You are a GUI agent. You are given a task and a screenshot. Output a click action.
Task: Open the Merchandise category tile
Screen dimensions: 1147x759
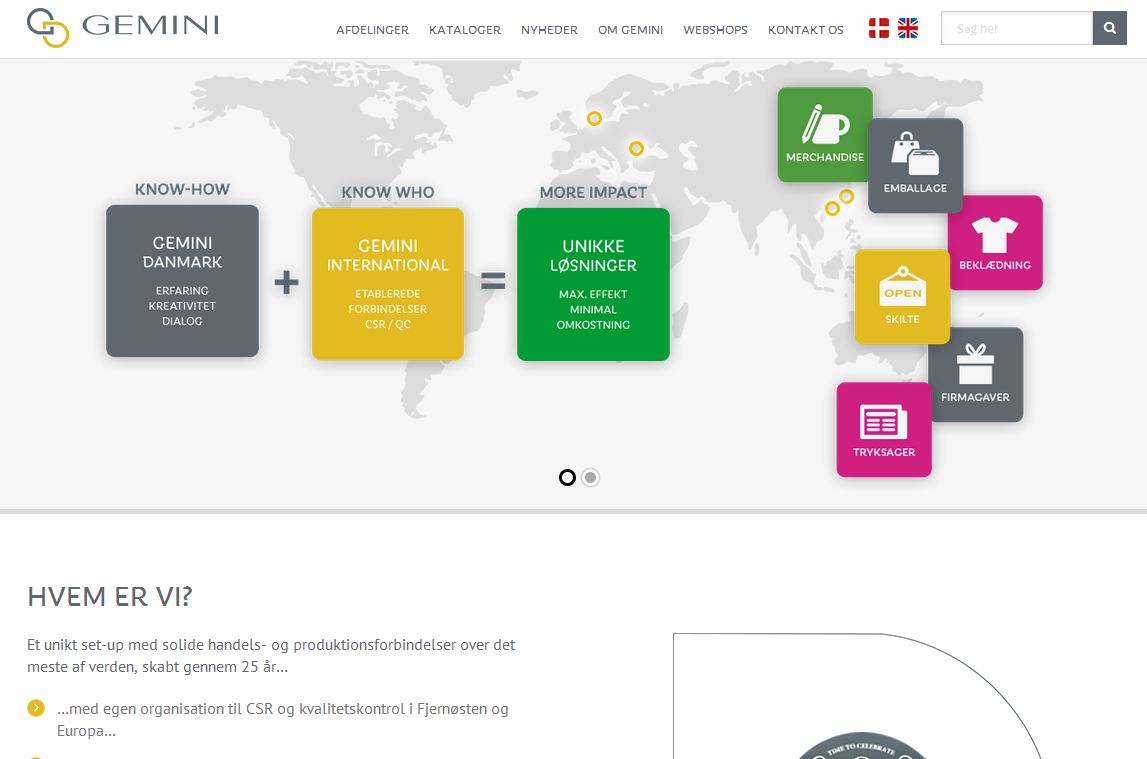(x=825, y=135)
